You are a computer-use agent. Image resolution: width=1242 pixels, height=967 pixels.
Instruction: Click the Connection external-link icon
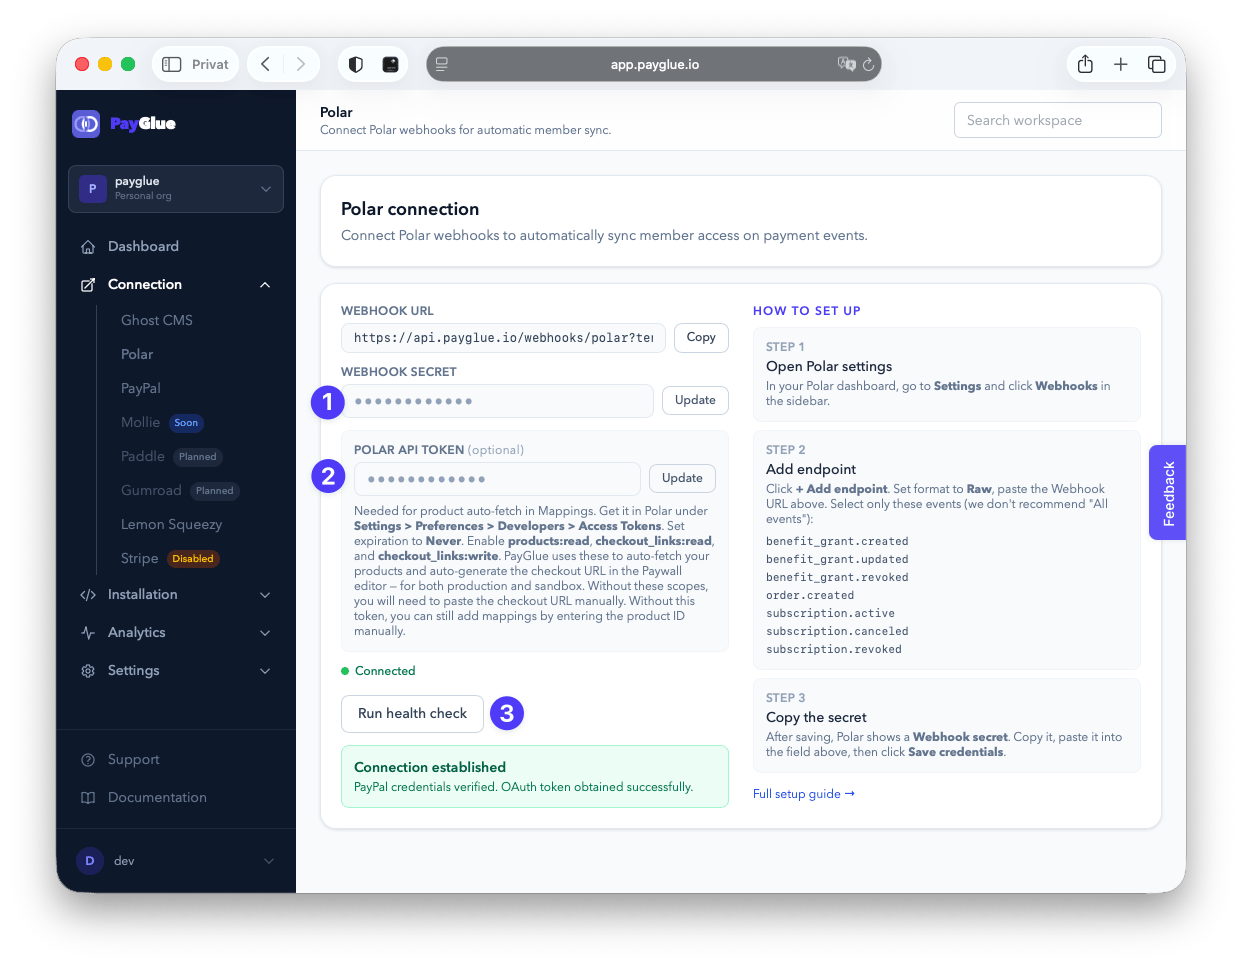pyautogui.click(x=88, y=285)
